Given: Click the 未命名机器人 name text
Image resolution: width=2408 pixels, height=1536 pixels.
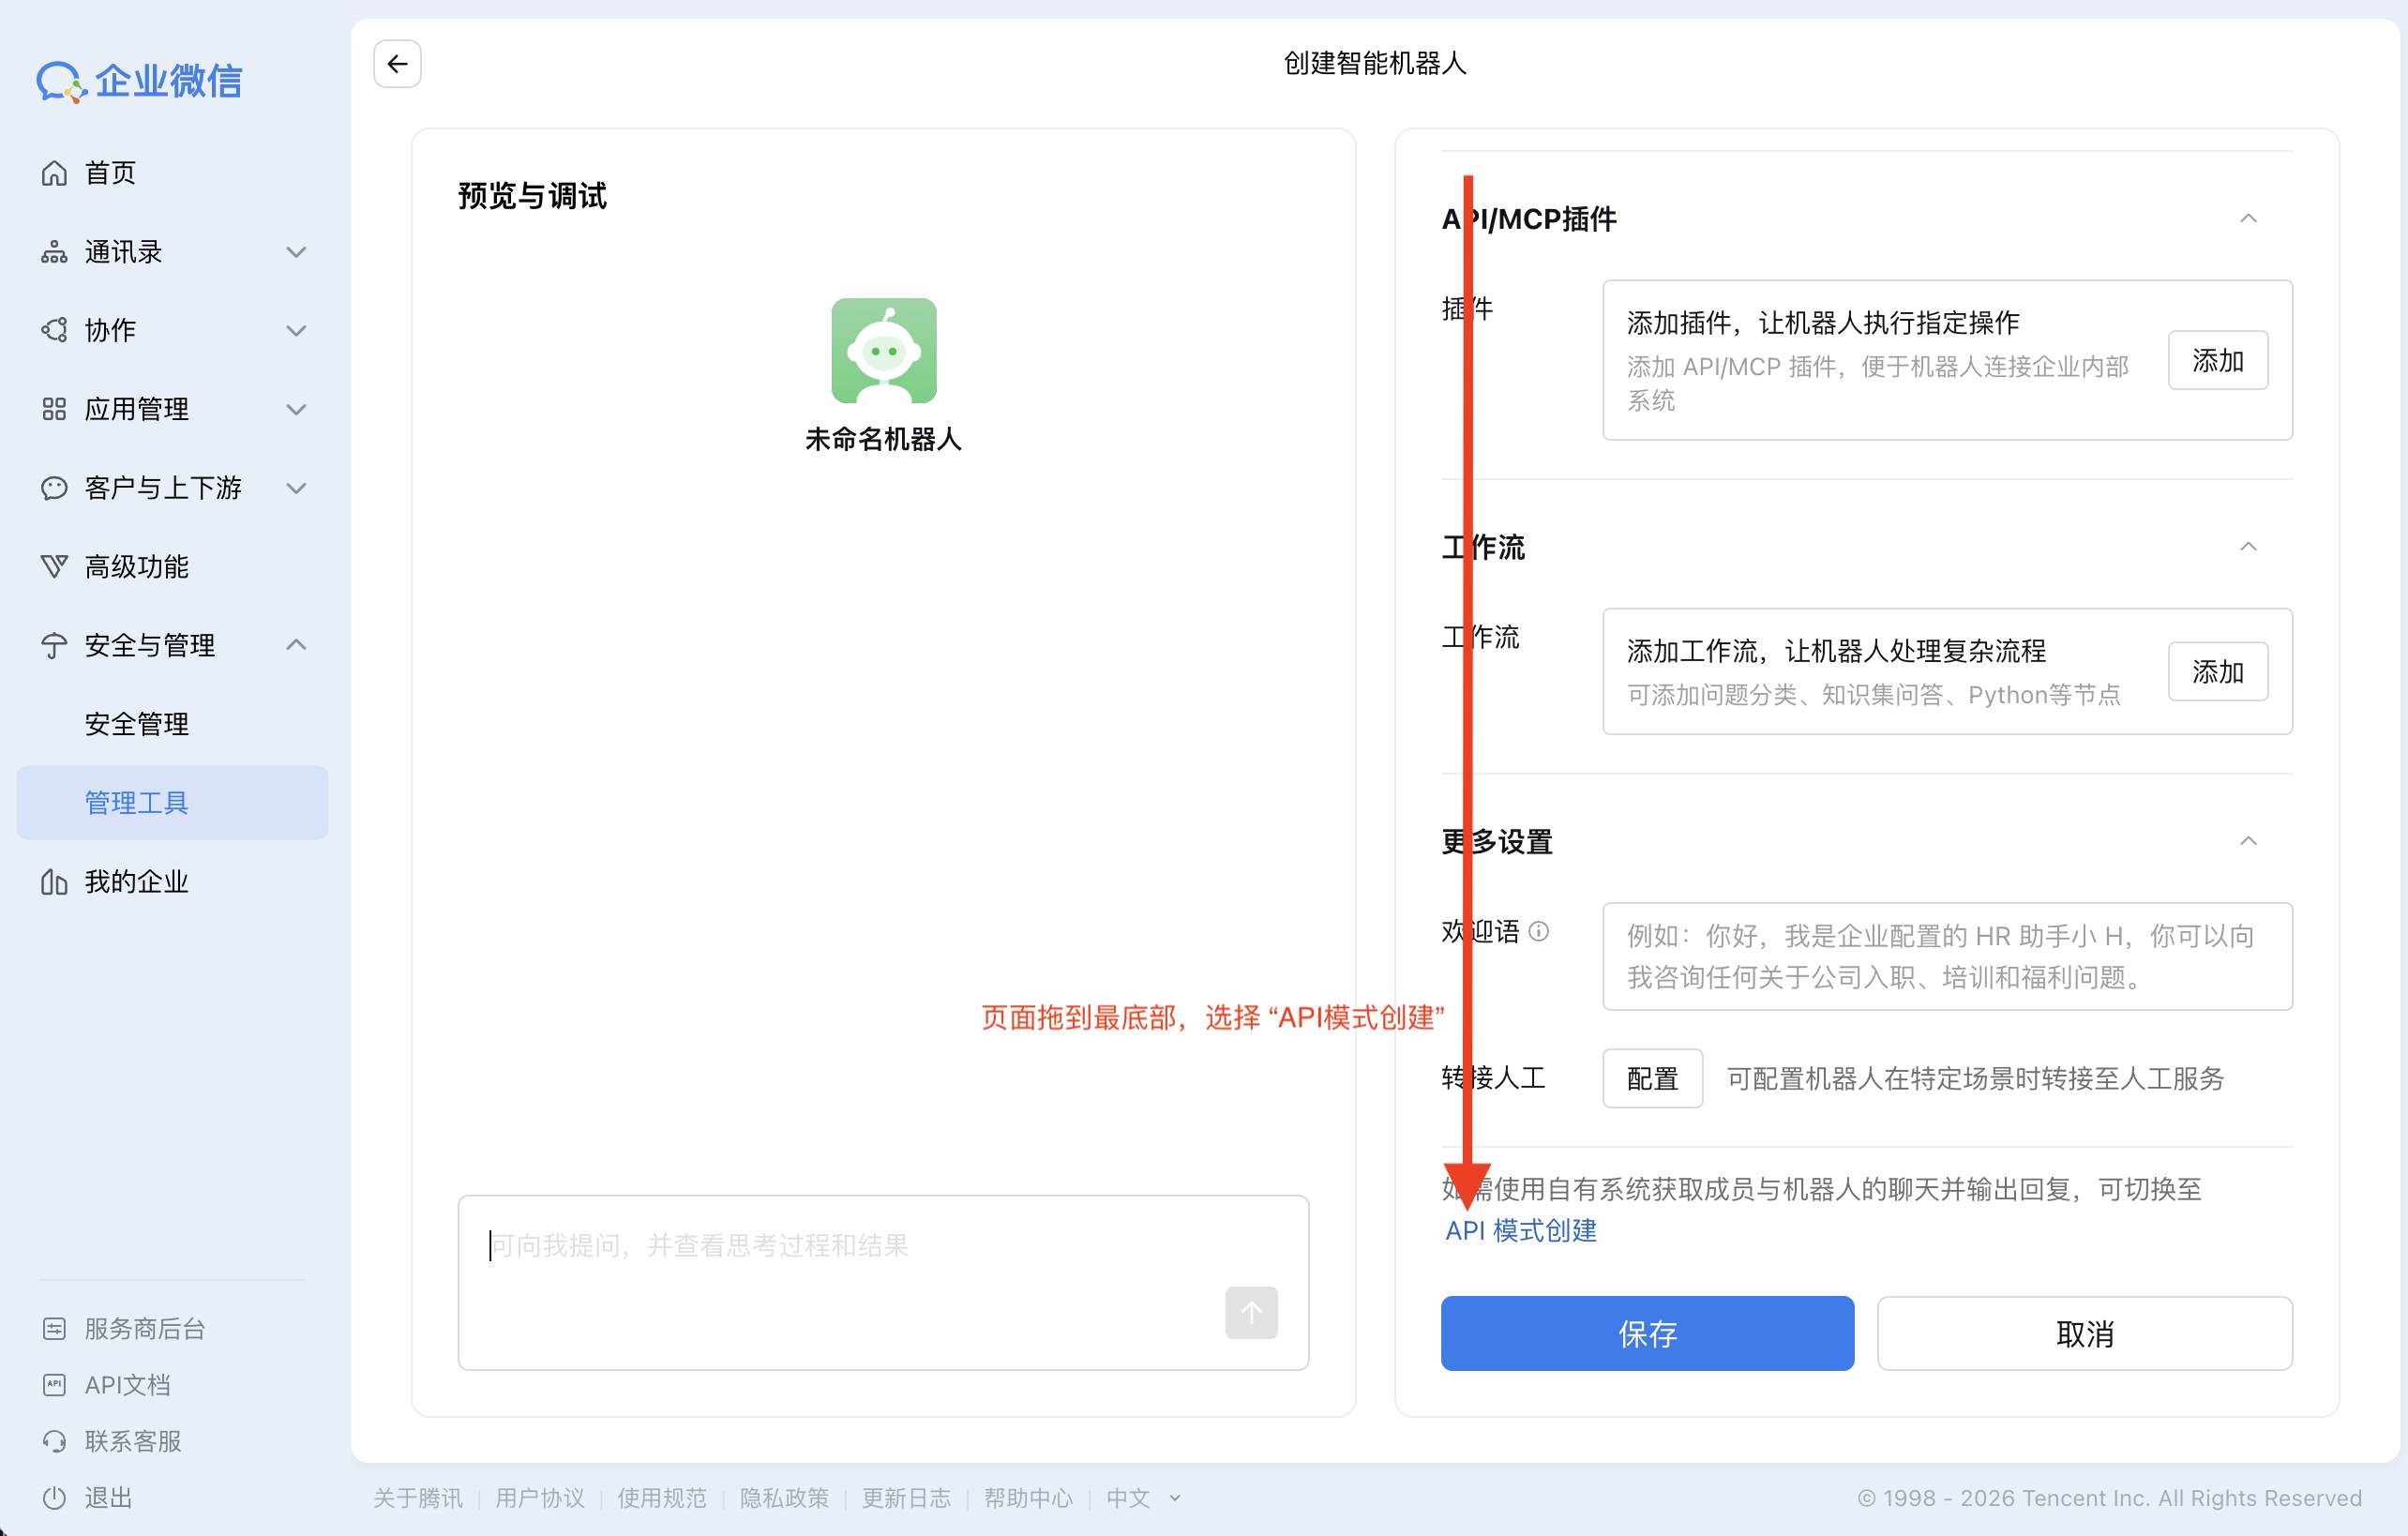Looking at the screenshot, I should [884, 439].
